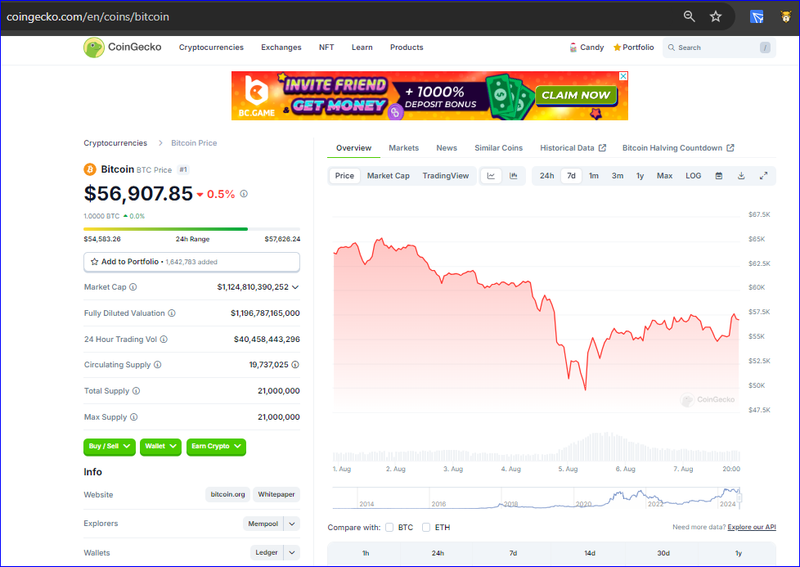Click the browser address bar URL
The image size is (800, 567).
(88, 17)
